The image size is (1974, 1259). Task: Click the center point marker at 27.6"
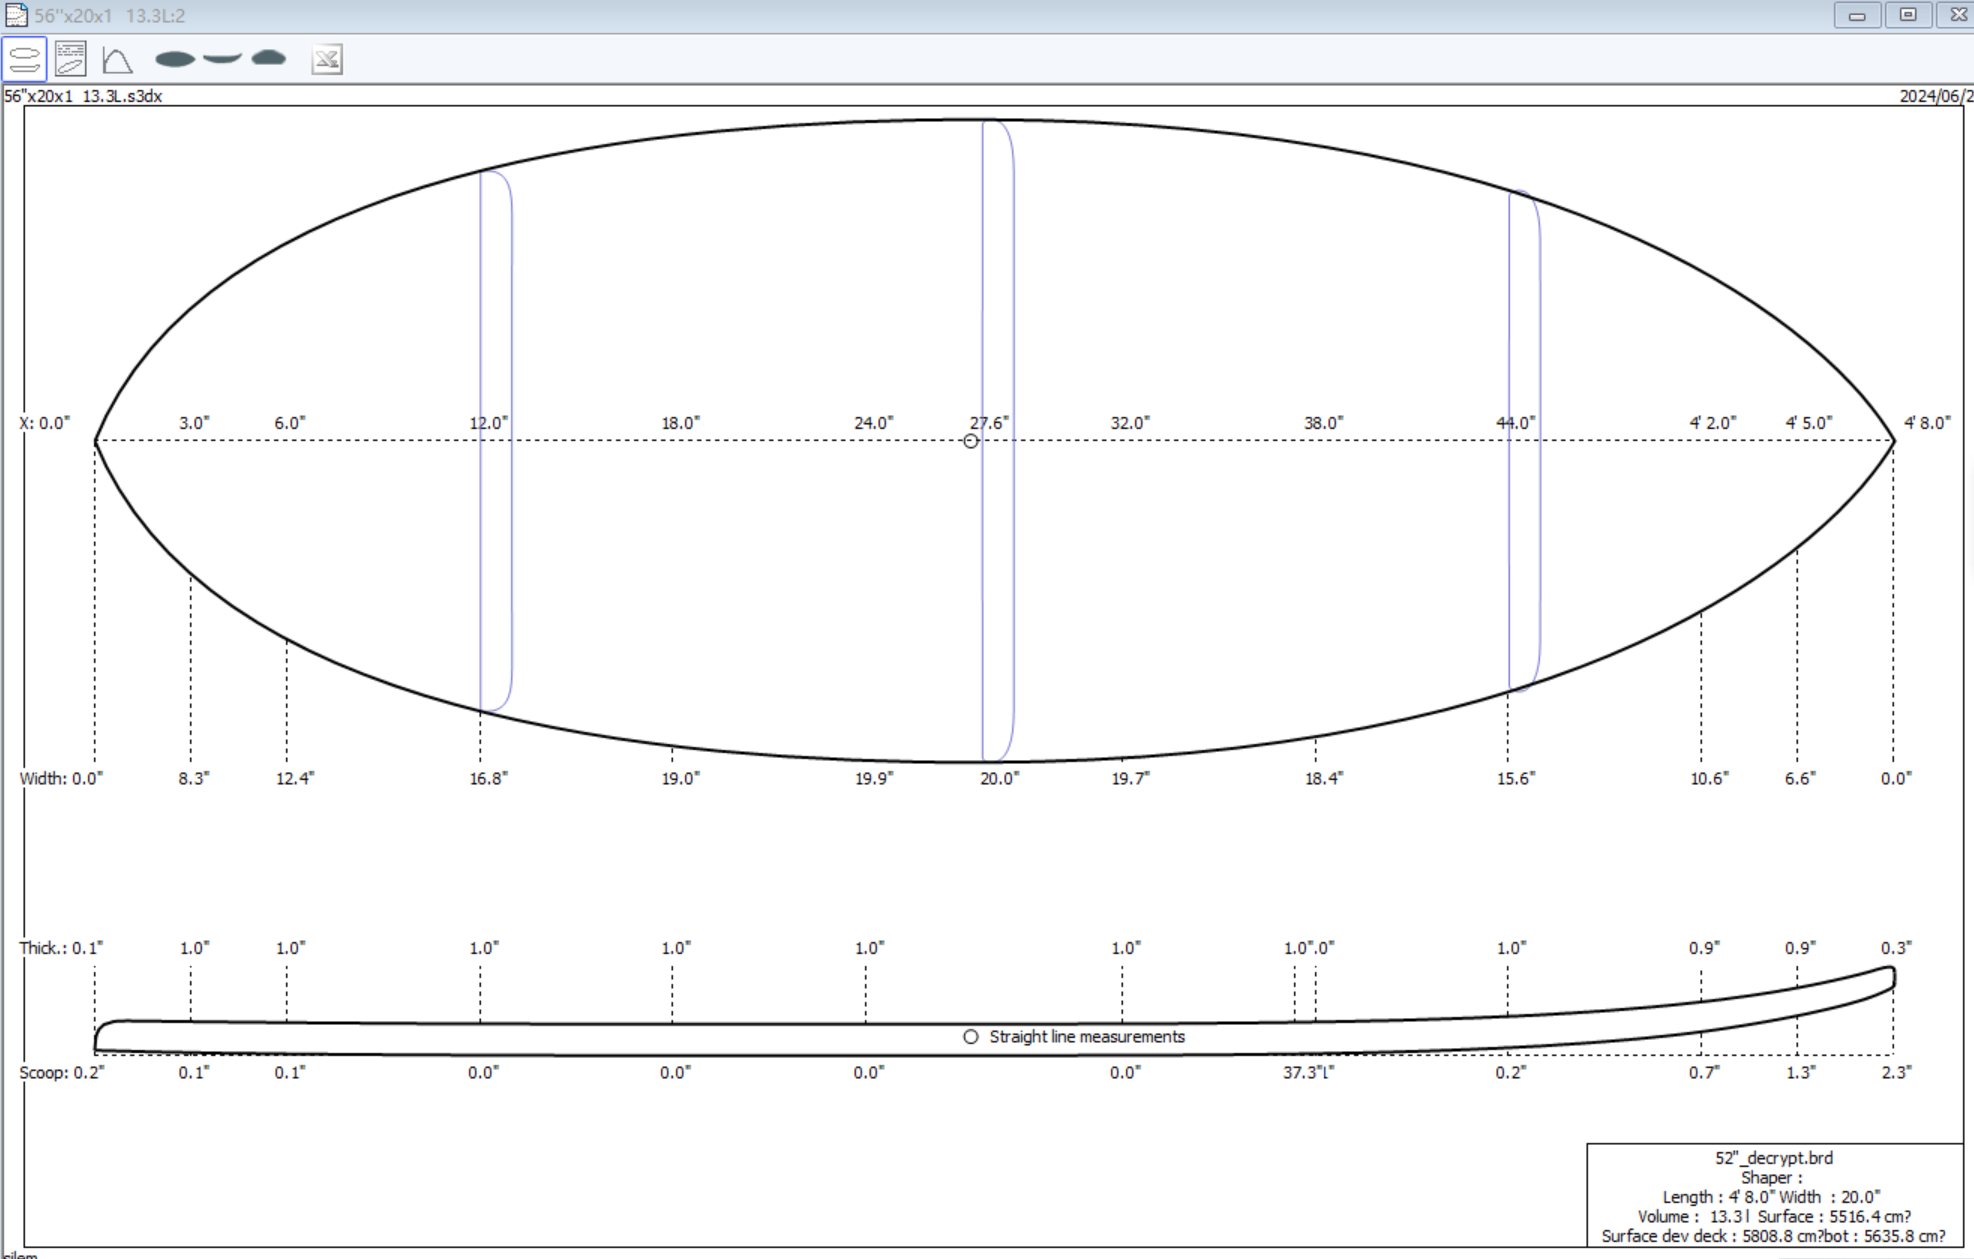pyautogui.click(x=970, y=441)
